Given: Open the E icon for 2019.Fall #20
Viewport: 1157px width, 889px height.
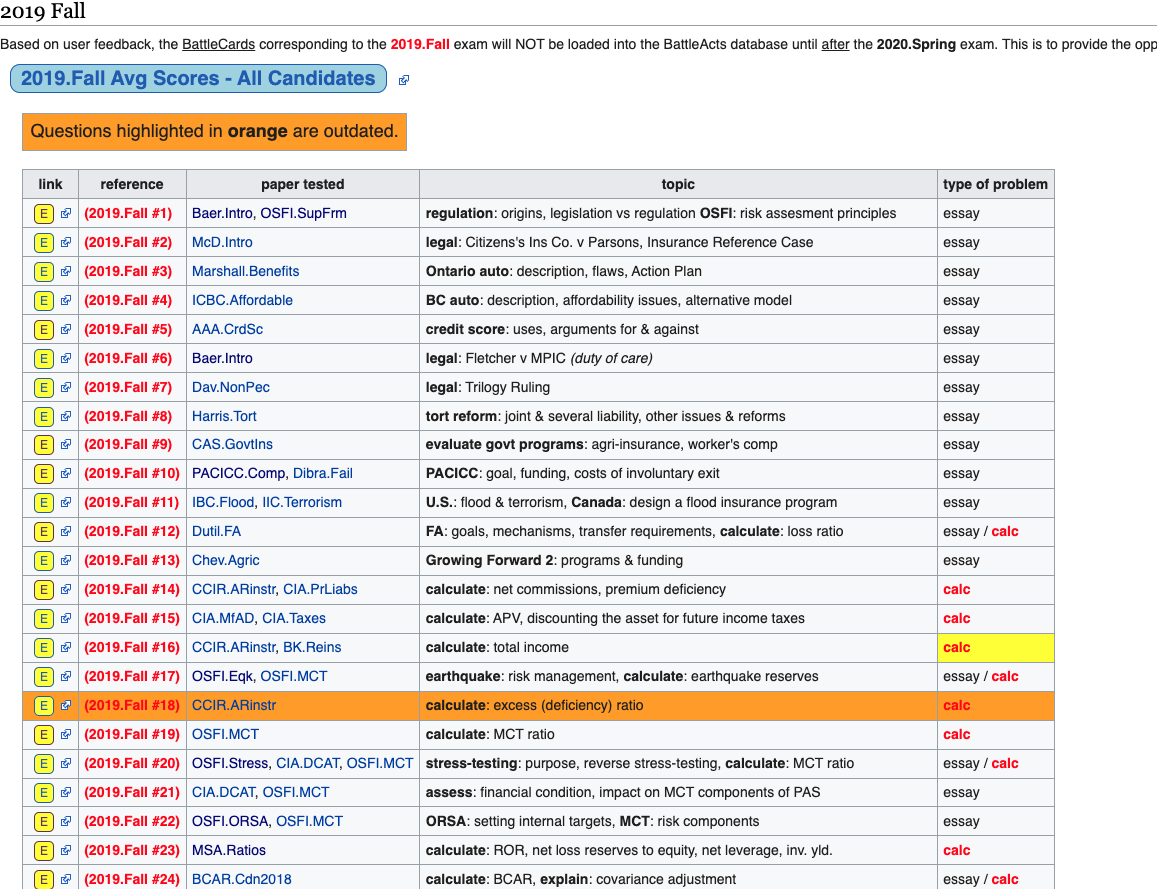Looking at the screenshot, I should click(x=44, y=764).
